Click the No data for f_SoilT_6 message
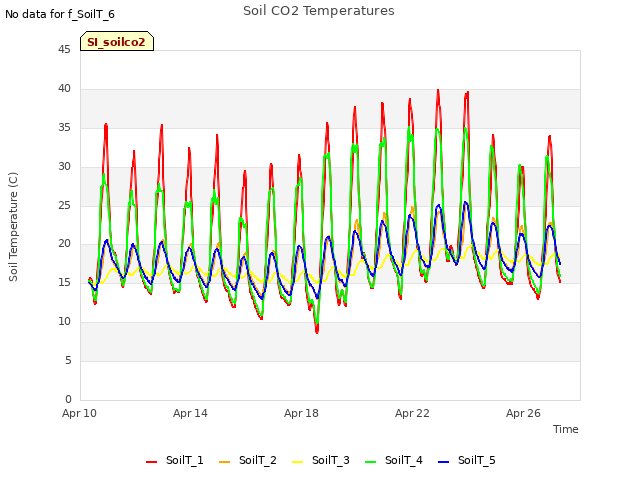The width and height of the screenshot is (640, 480). click(x=60, y=14)
